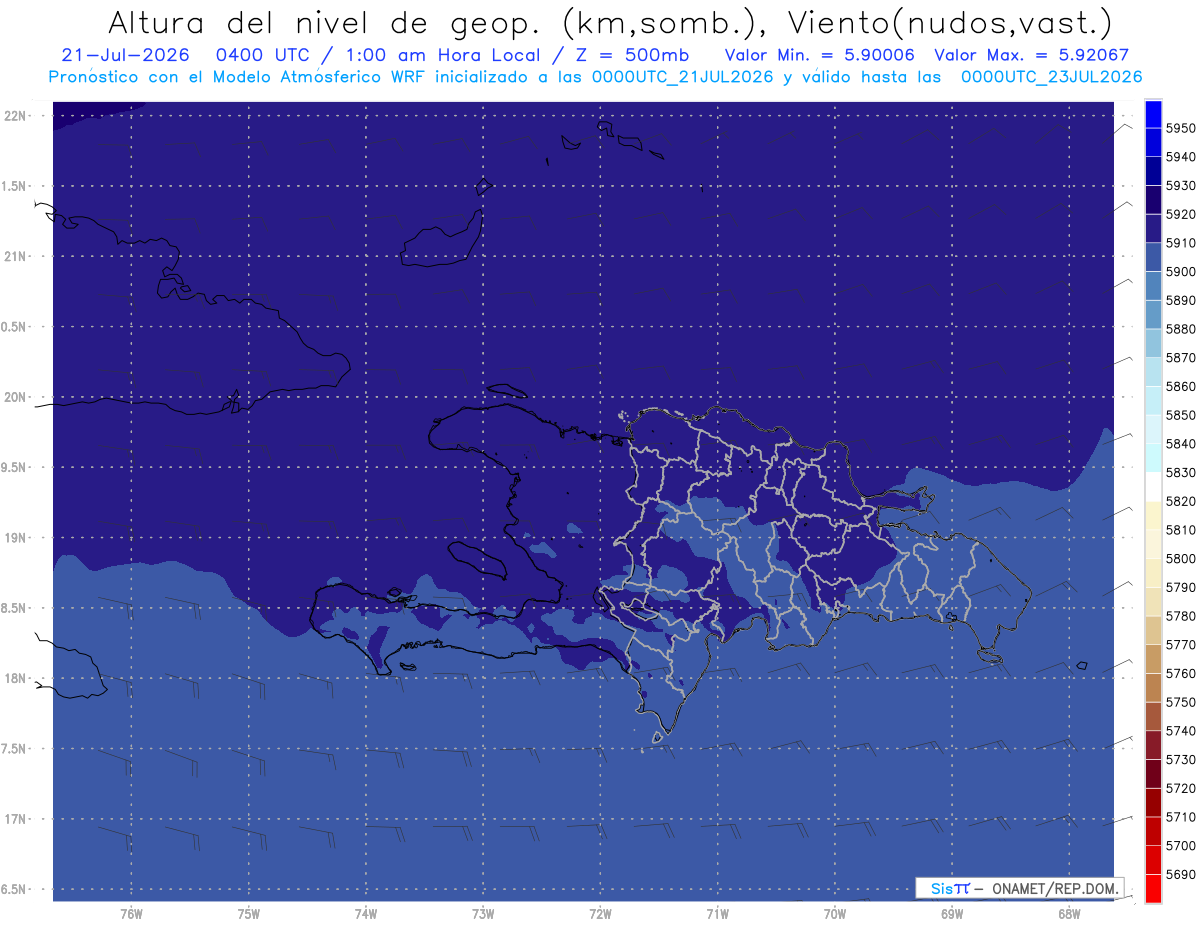Select the date text '21-Jul-2026'
This screenshot has height=927, width=1200.
pos(125,55)
